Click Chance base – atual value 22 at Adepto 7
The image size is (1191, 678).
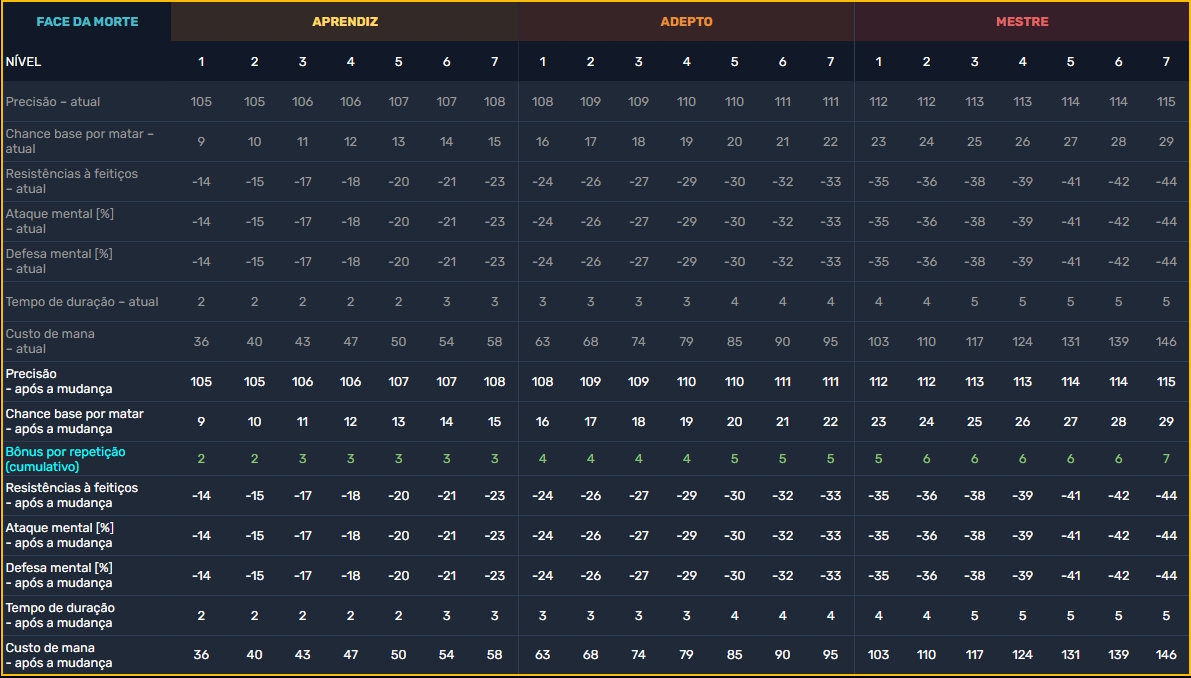pyautogui.click(x=830, y=141)
